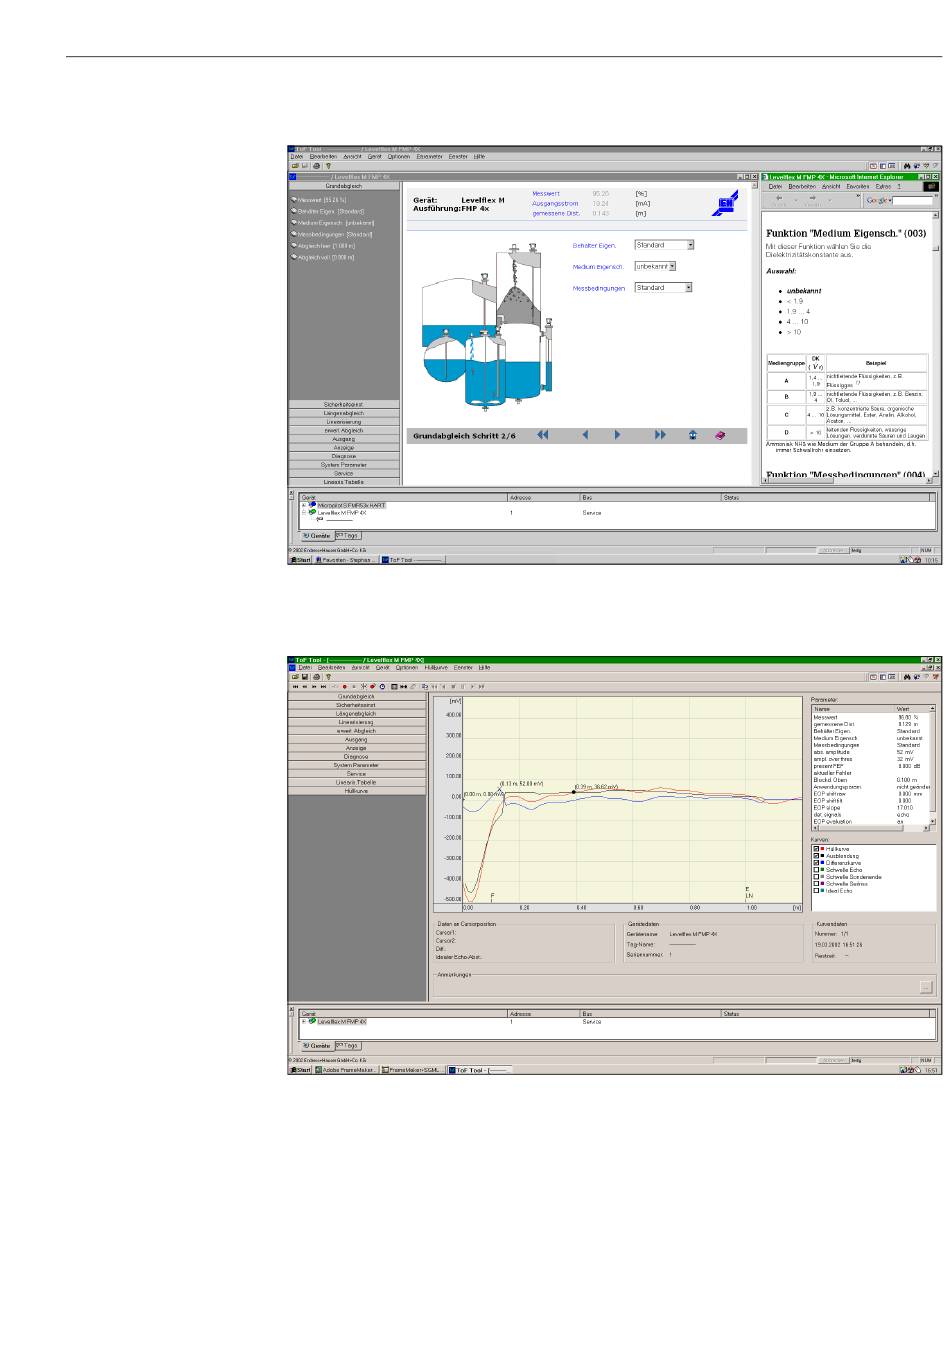
Task: Toggle the Ideal Echo curve checkbox
Action: [x=816, y=890]
